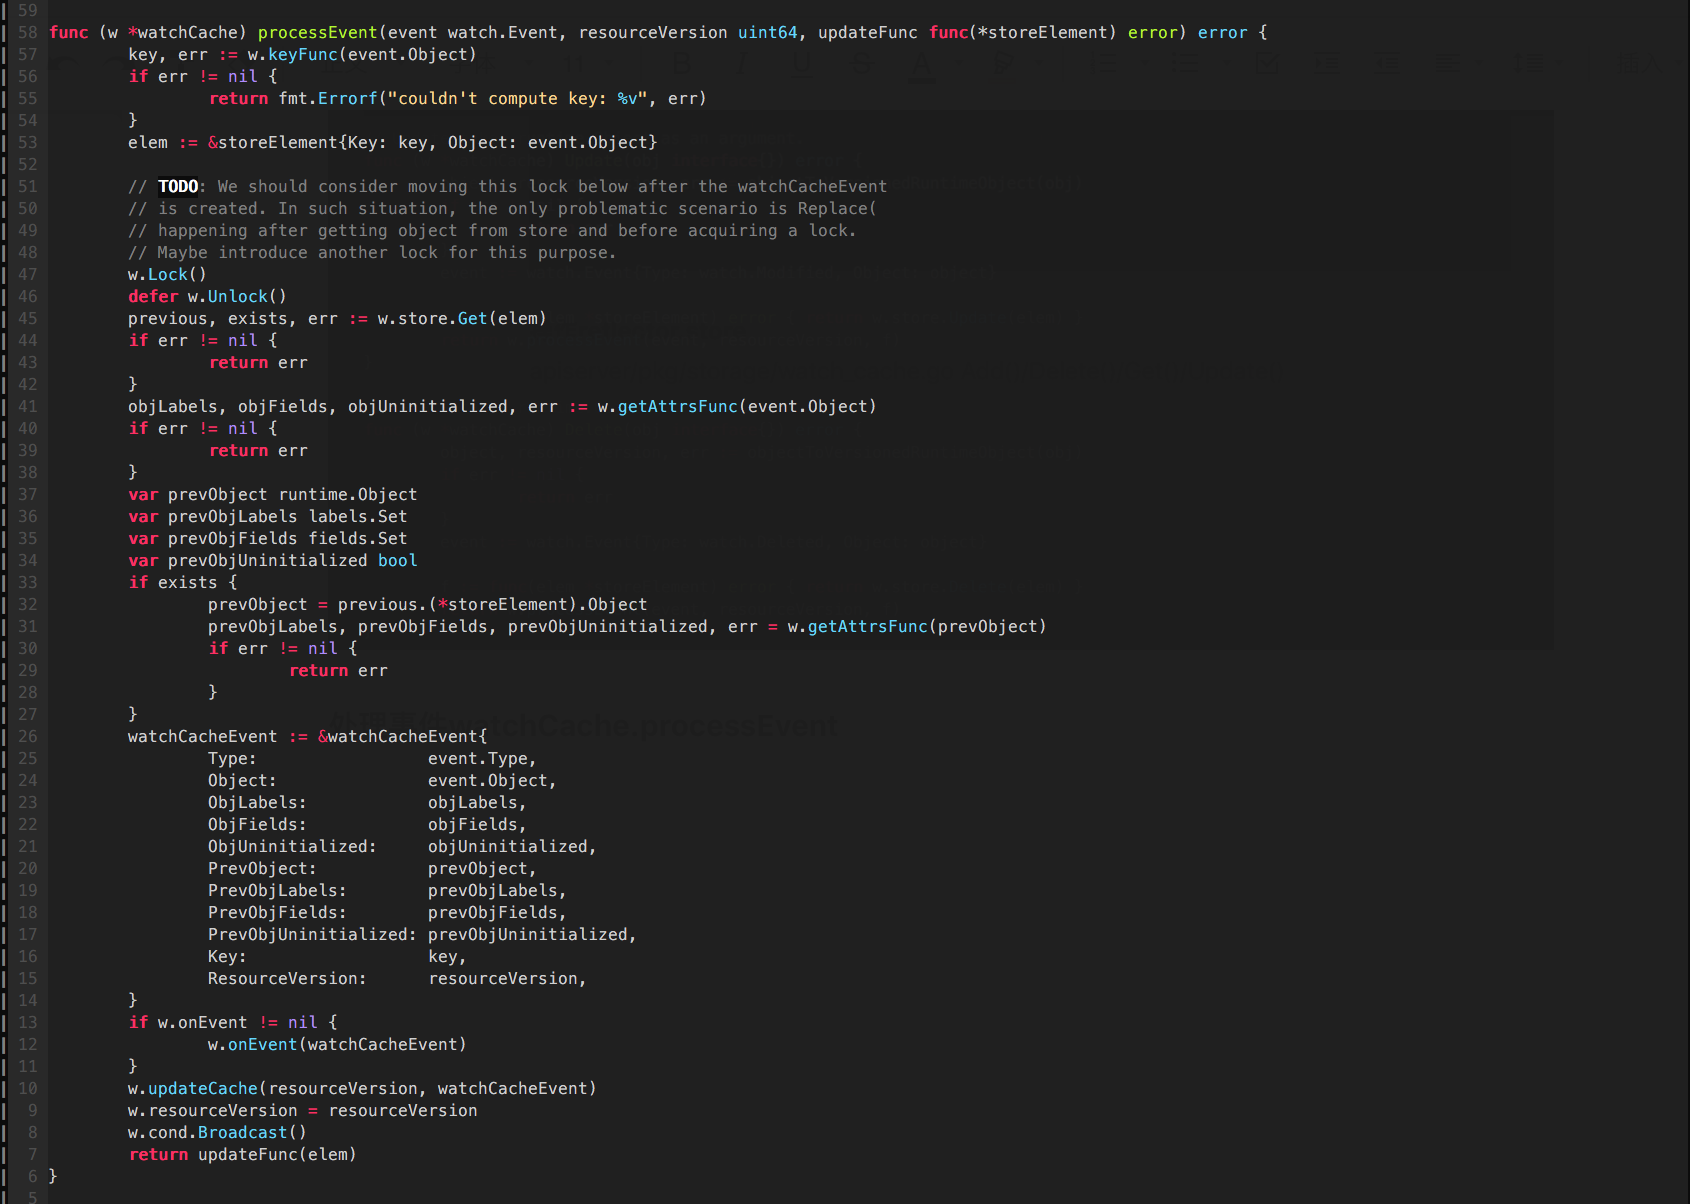Click the 'Key:' struct field
Viewport: 1690px width, 1204px height.
coord(227,957)
